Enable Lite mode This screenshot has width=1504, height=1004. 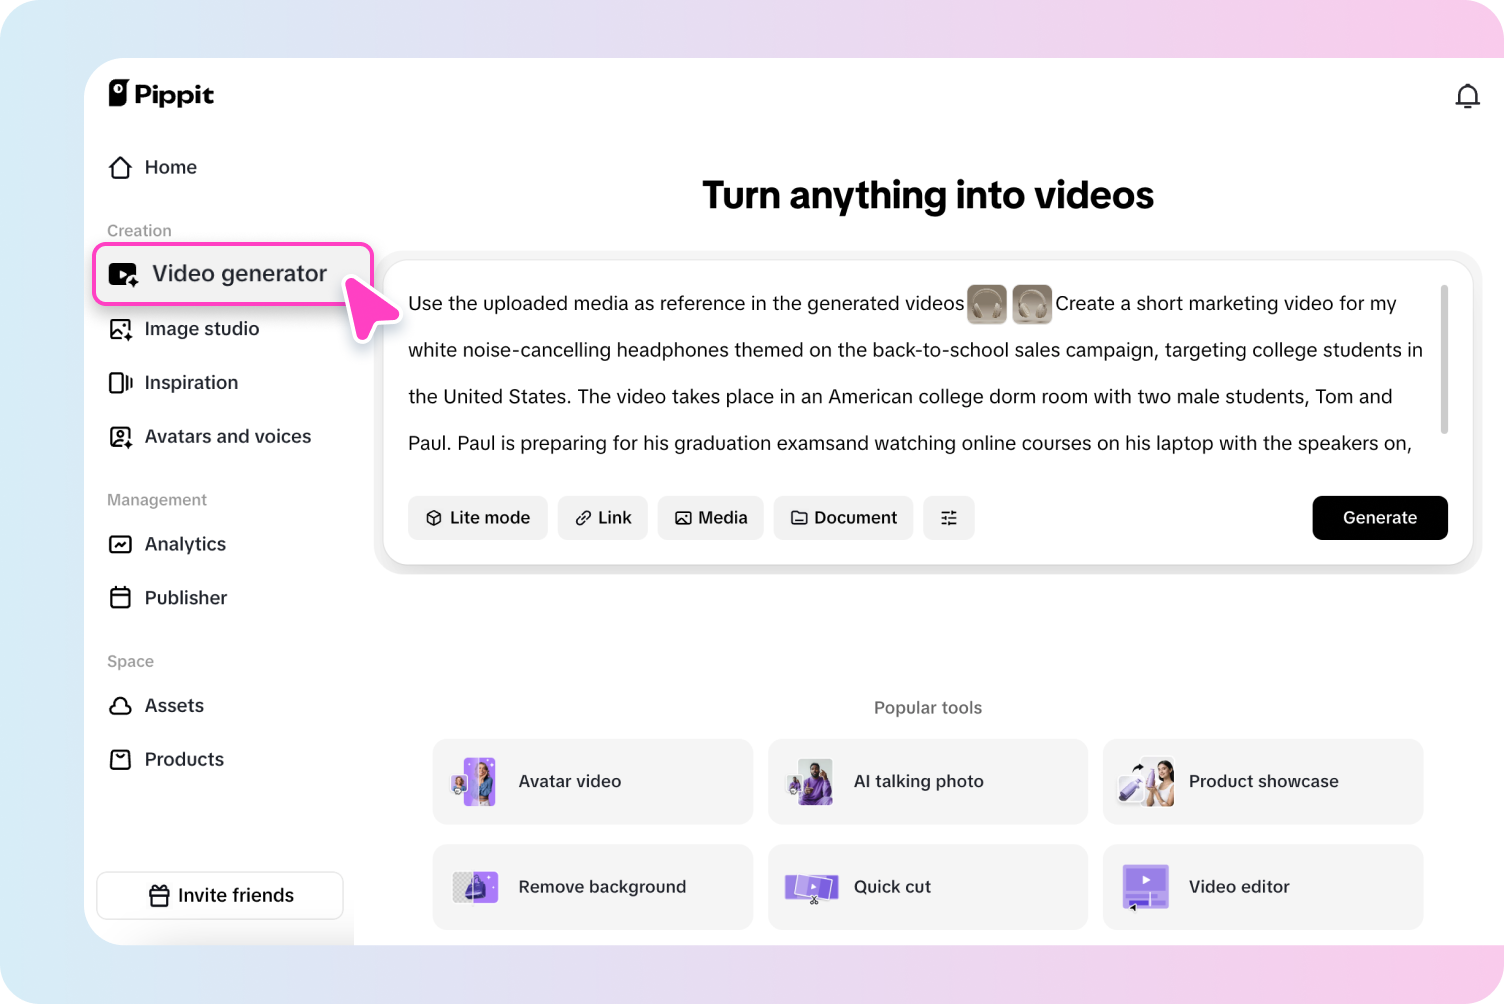tap(477, 517)
